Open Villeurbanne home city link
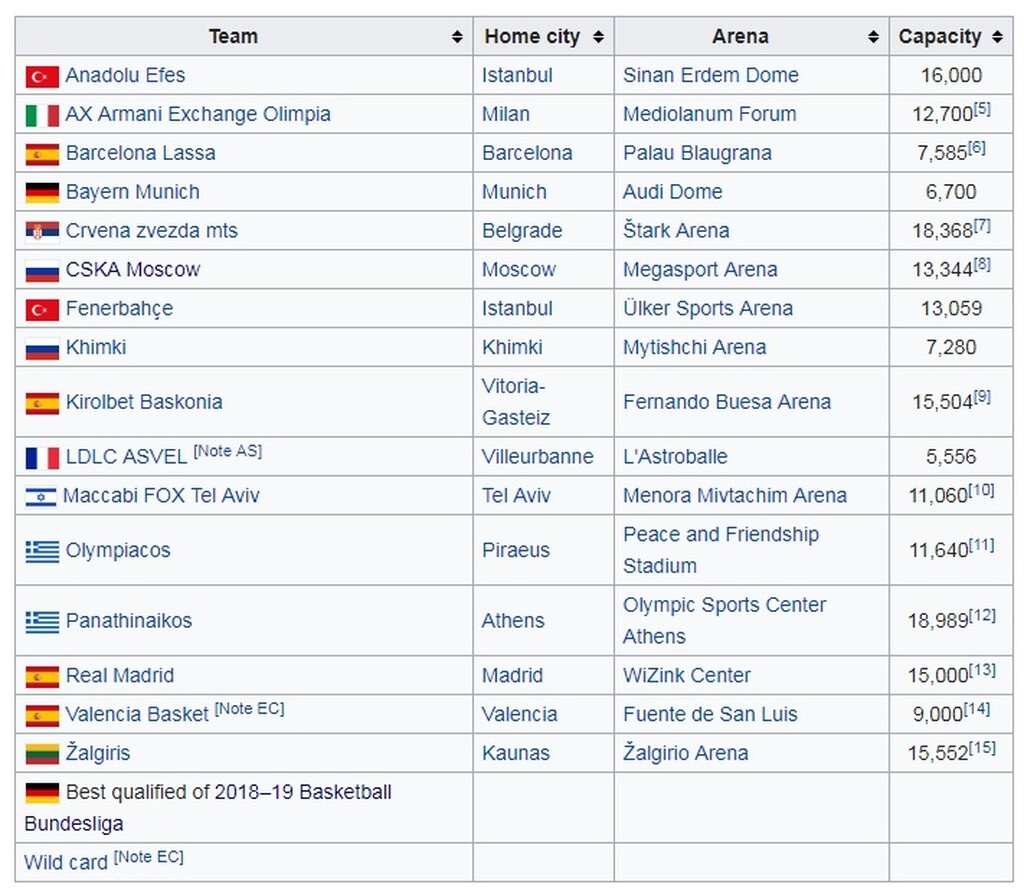1024x891 pixels. [537, 457]
